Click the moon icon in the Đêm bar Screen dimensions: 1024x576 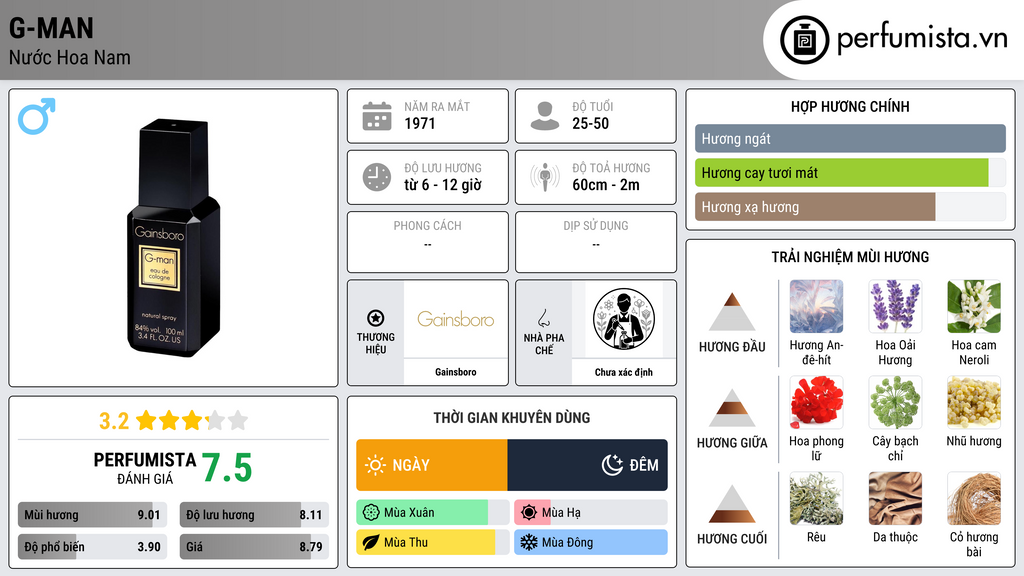(x=612, y=465)
